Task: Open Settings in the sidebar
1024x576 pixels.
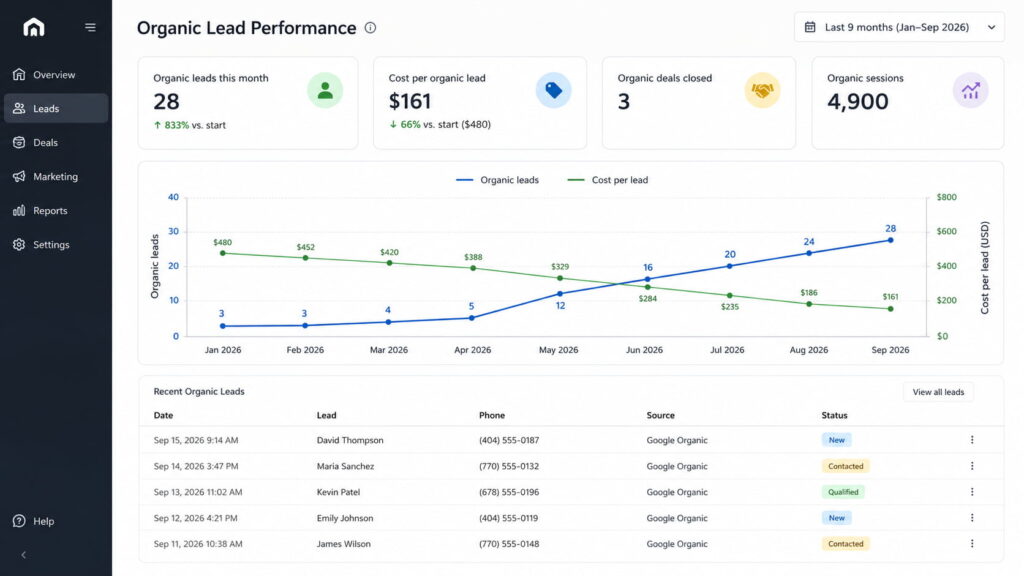Action: 56,244
